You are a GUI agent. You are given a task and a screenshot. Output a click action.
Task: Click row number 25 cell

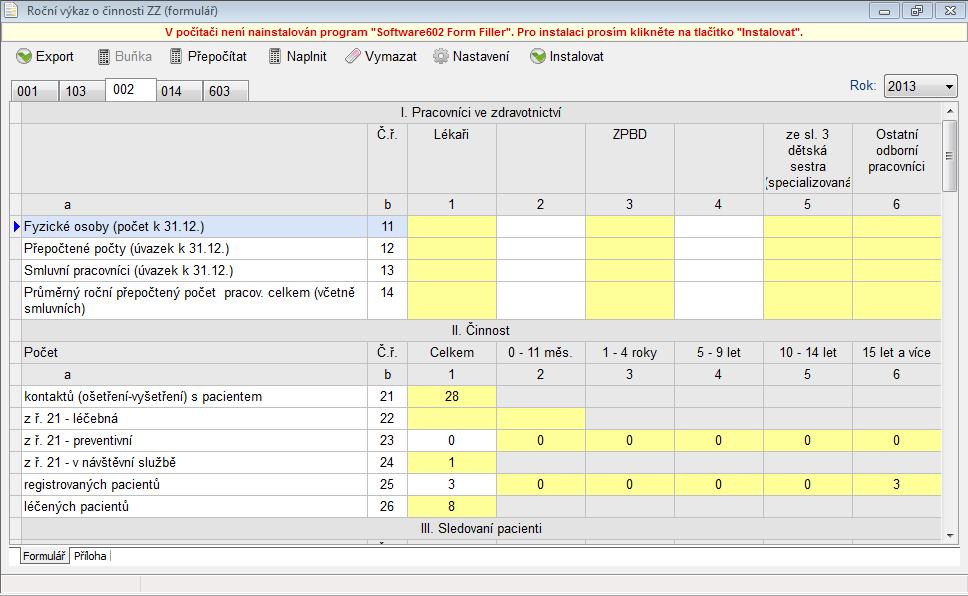pyautogui.click(x=387, y=484)
